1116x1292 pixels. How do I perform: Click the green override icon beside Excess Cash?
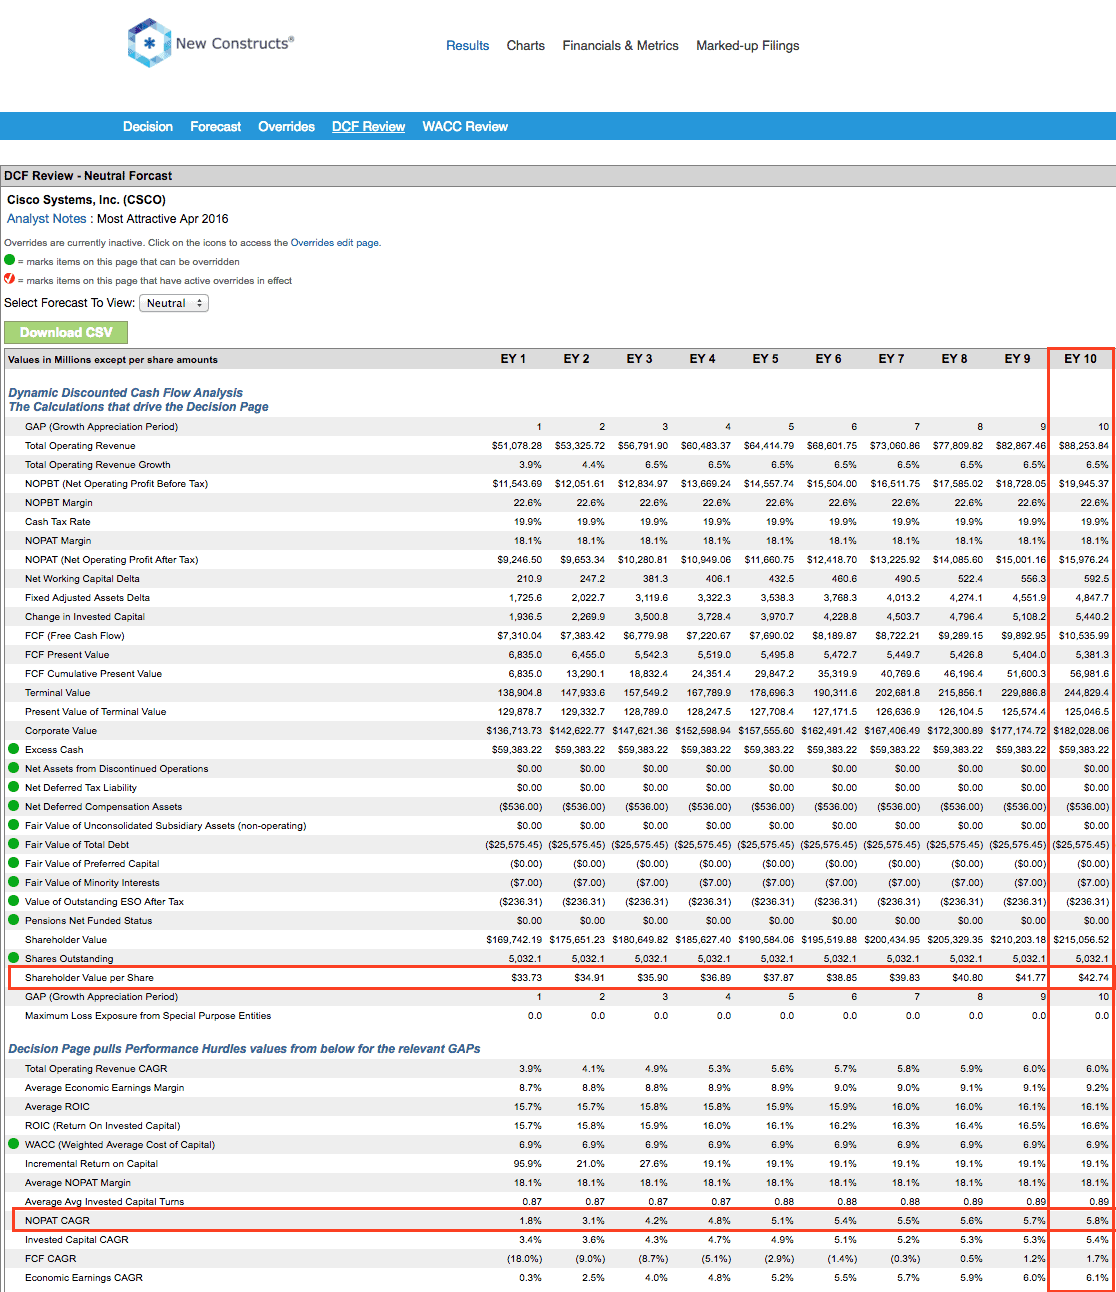coord(13,749)
